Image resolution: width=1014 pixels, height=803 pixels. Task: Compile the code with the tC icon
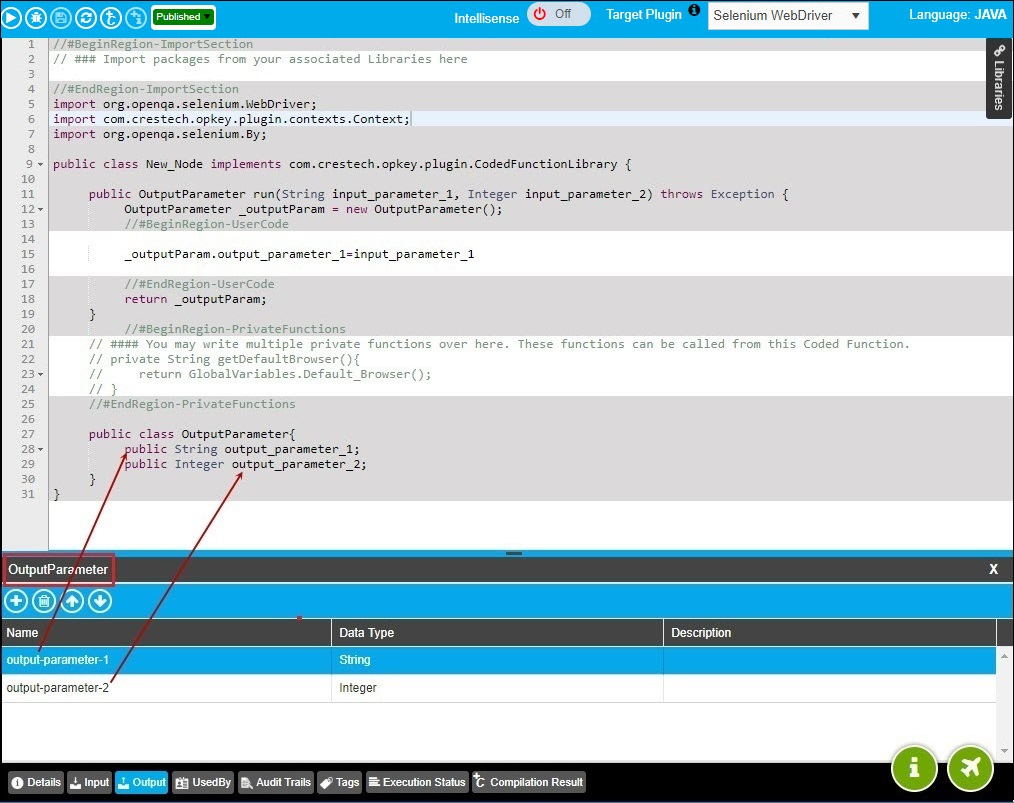click(111, 17)
